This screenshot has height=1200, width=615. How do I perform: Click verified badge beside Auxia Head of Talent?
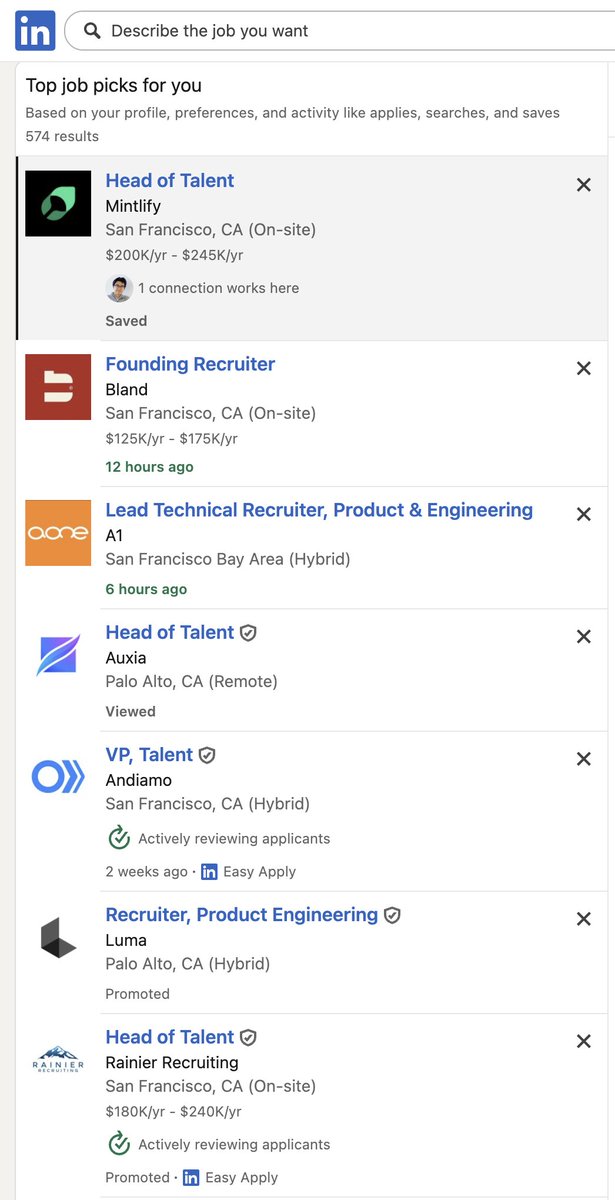pos(249,633)
